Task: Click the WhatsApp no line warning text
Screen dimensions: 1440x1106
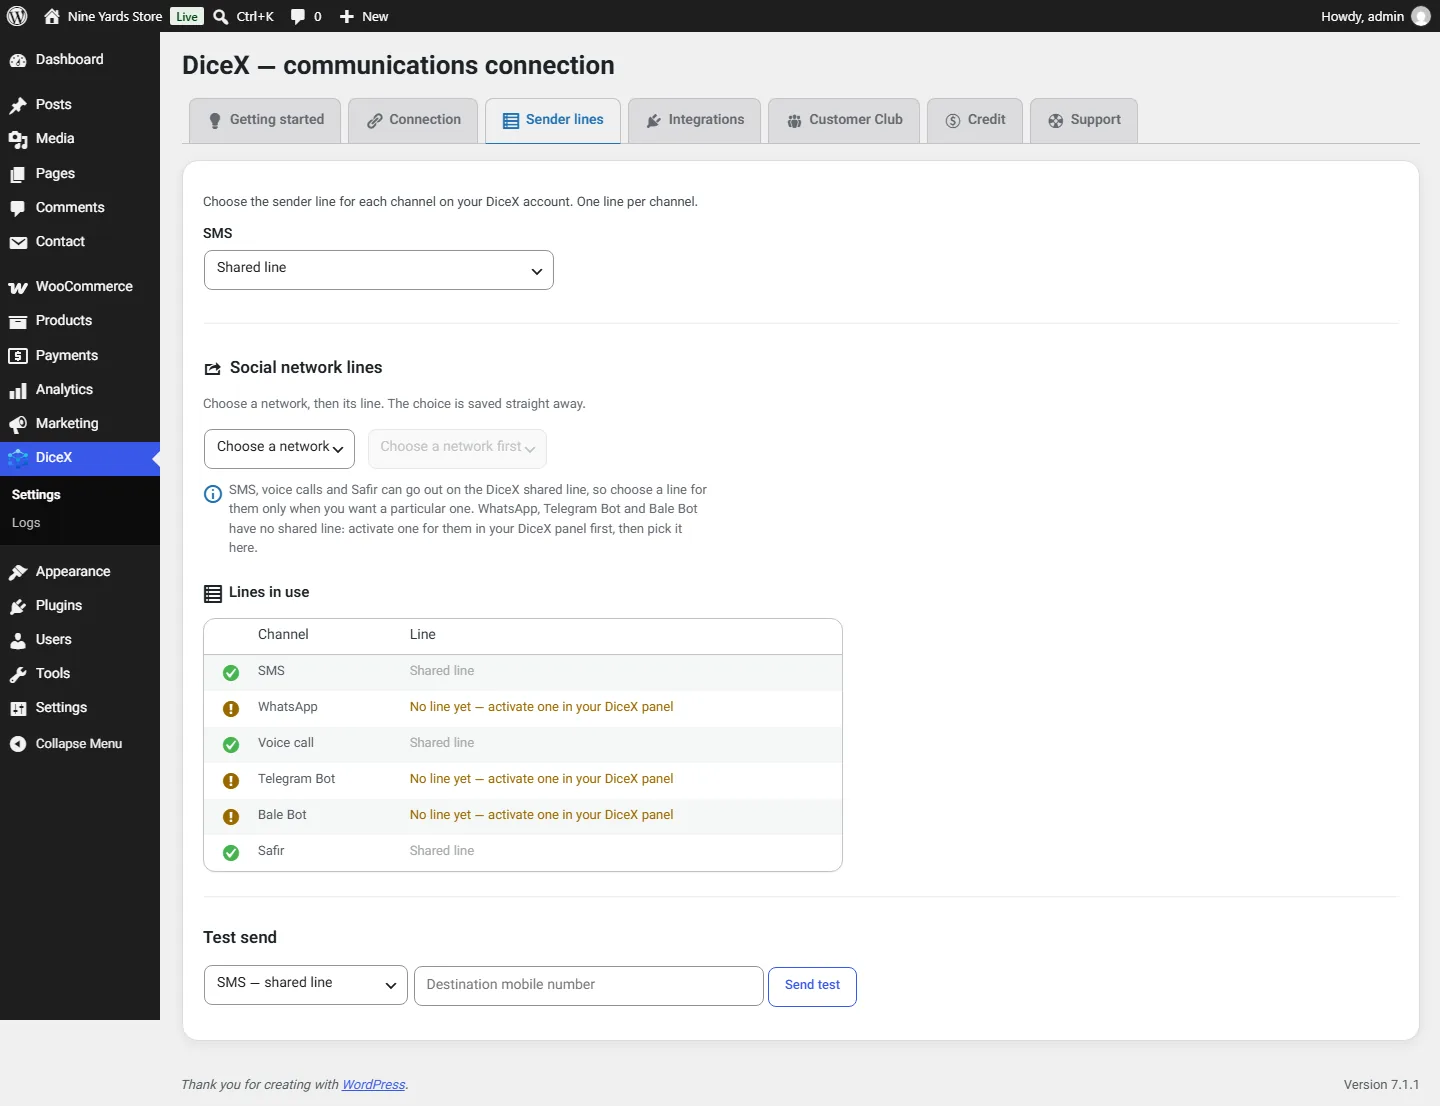Action: (541, 707)
